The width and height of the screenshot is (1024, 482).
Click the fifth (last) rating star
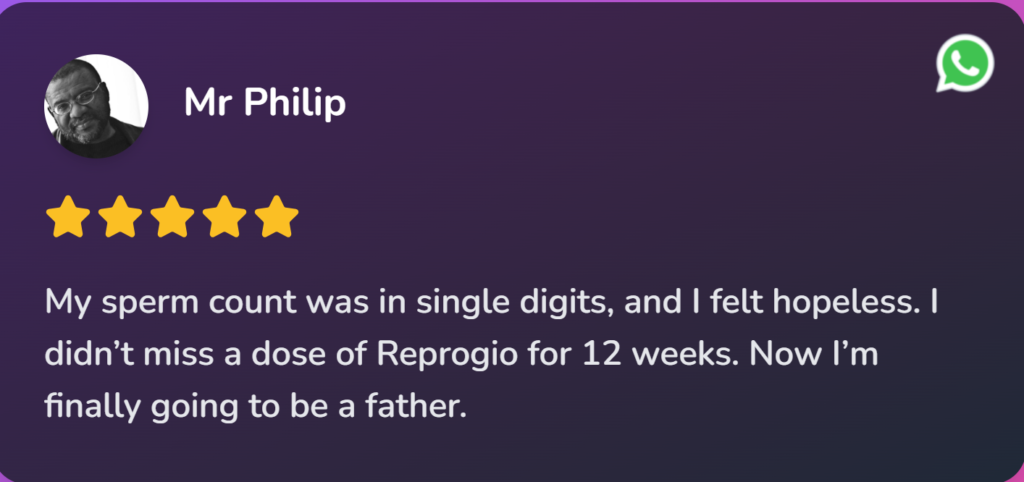pos(276,217)
